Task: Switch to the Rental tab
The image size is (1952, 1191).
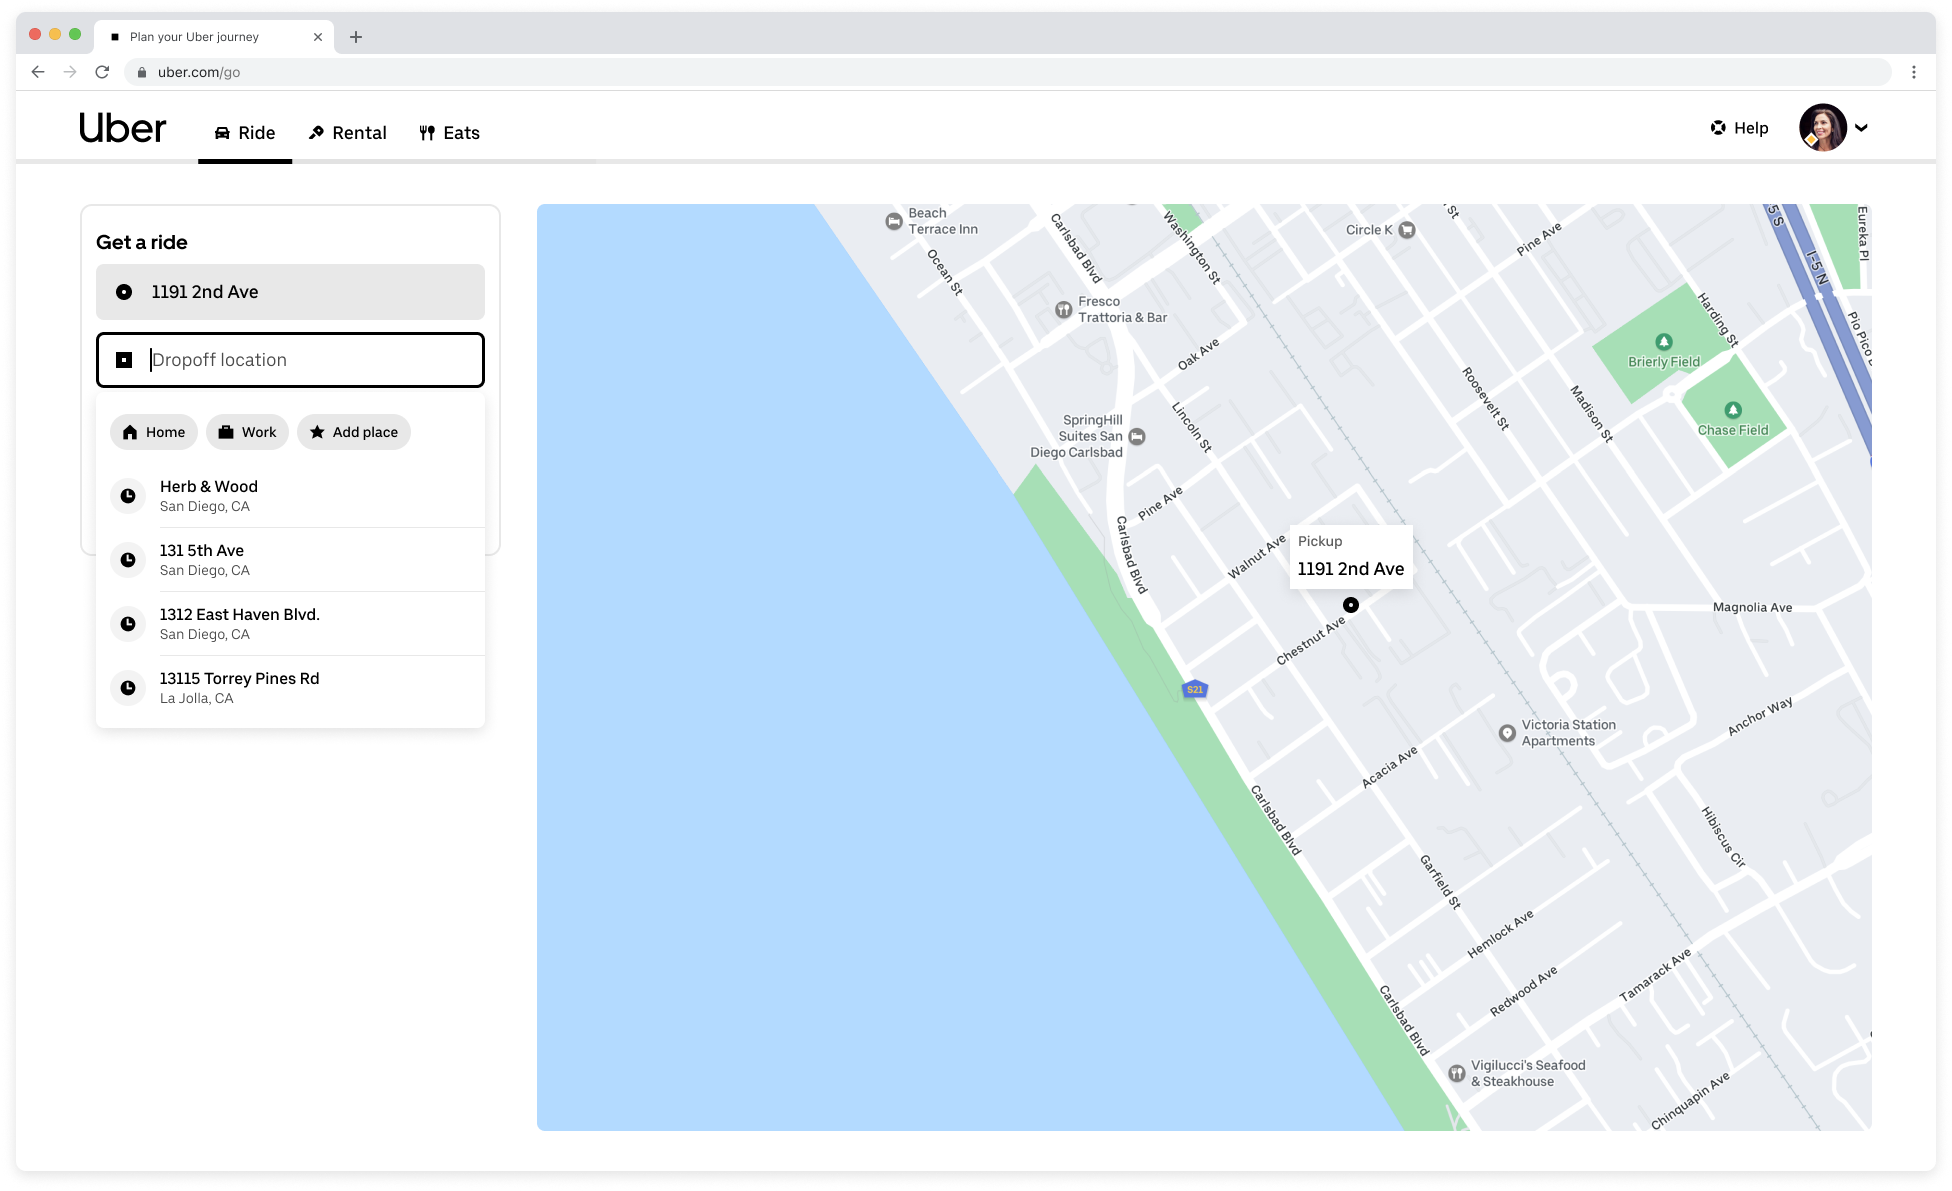Action: click(347, 133)
